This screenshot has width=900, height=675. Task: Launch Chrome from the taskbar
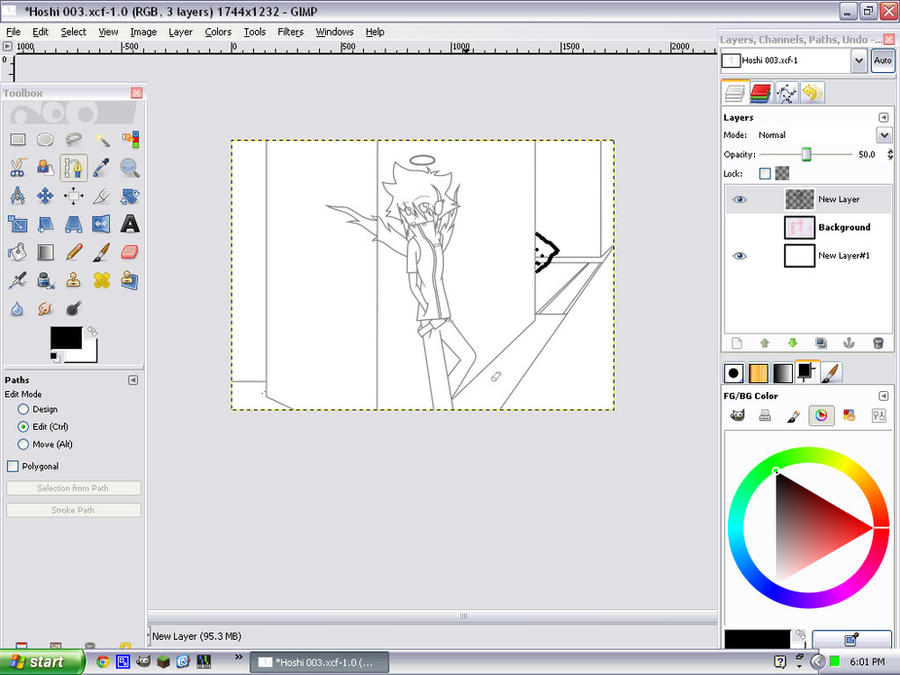click(102, 662)
